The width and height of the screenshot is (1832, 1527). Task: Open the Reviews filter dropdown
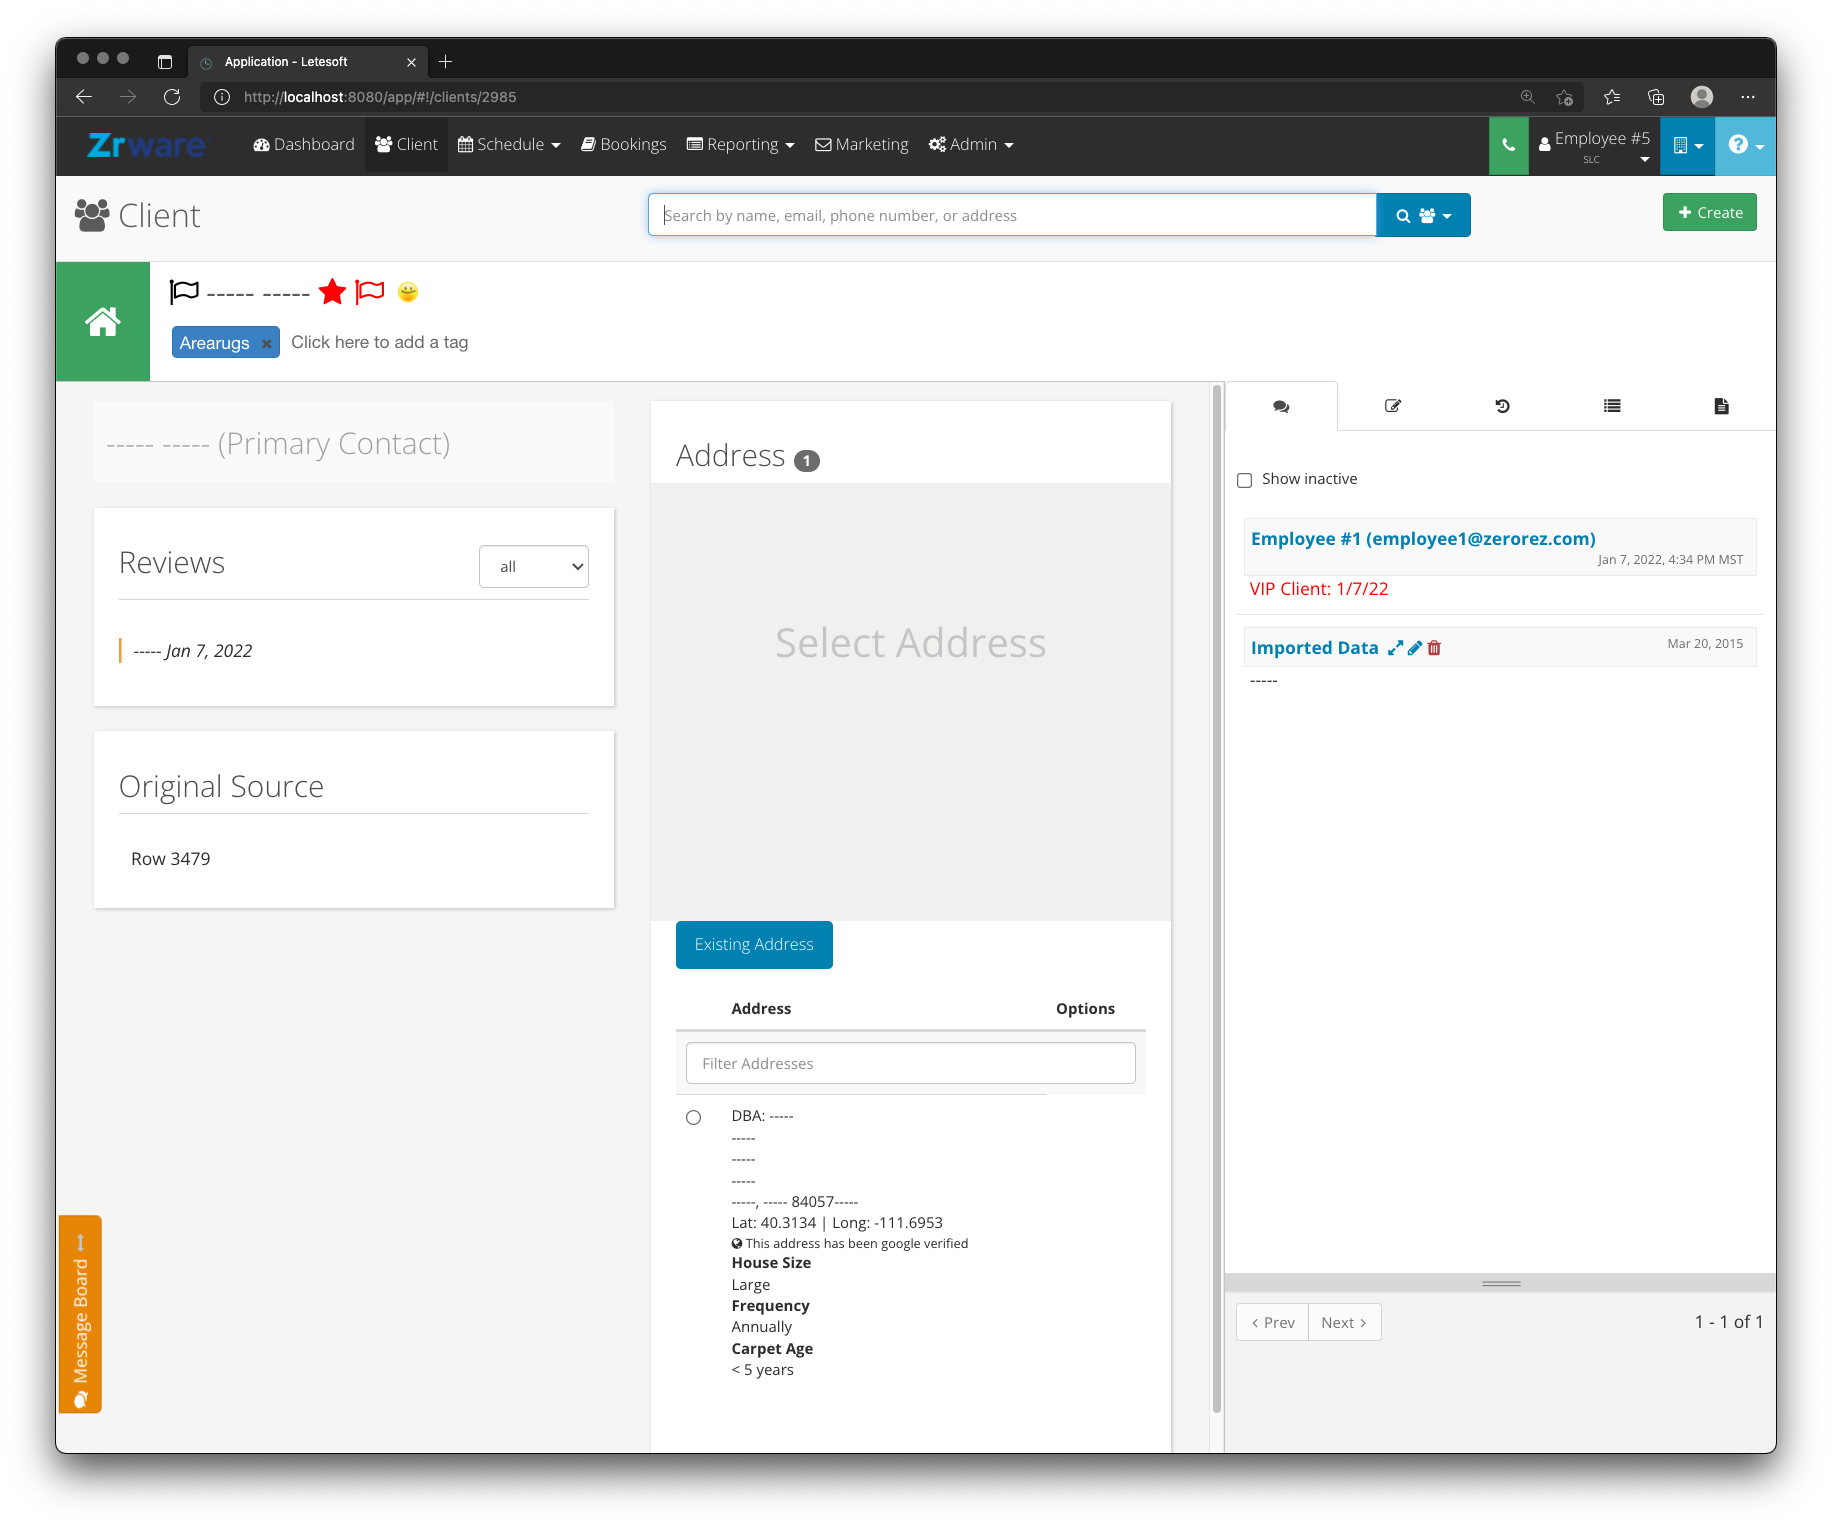point(534,567)
